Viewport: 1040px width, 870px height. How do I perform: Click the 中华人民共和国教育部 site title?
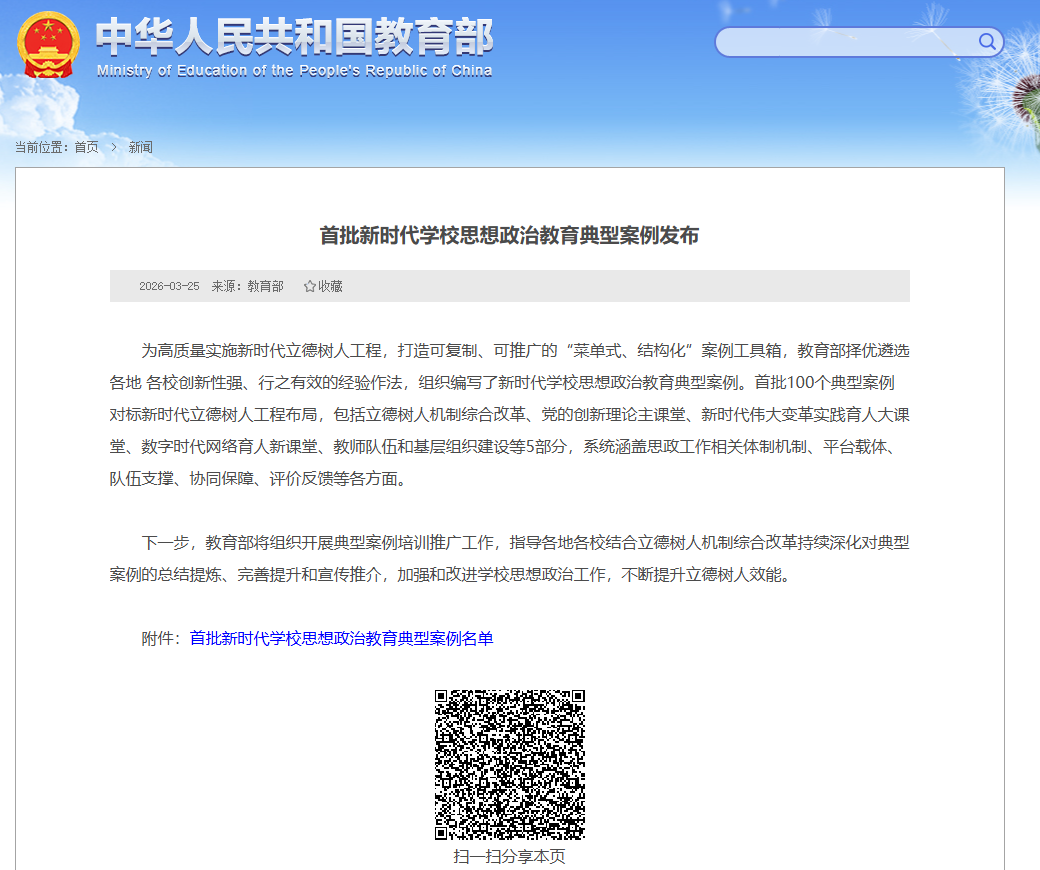pos(294,37)
